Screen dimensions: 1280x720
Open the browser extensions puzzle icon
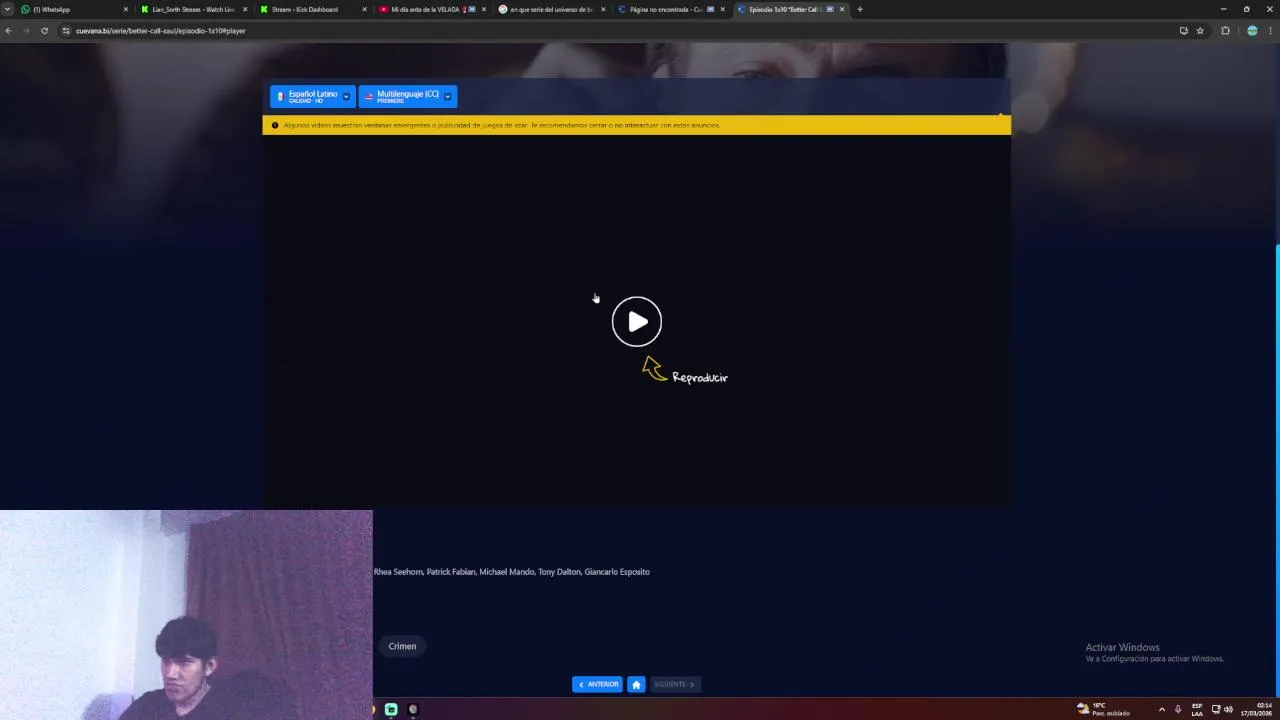pos(1225,31)
